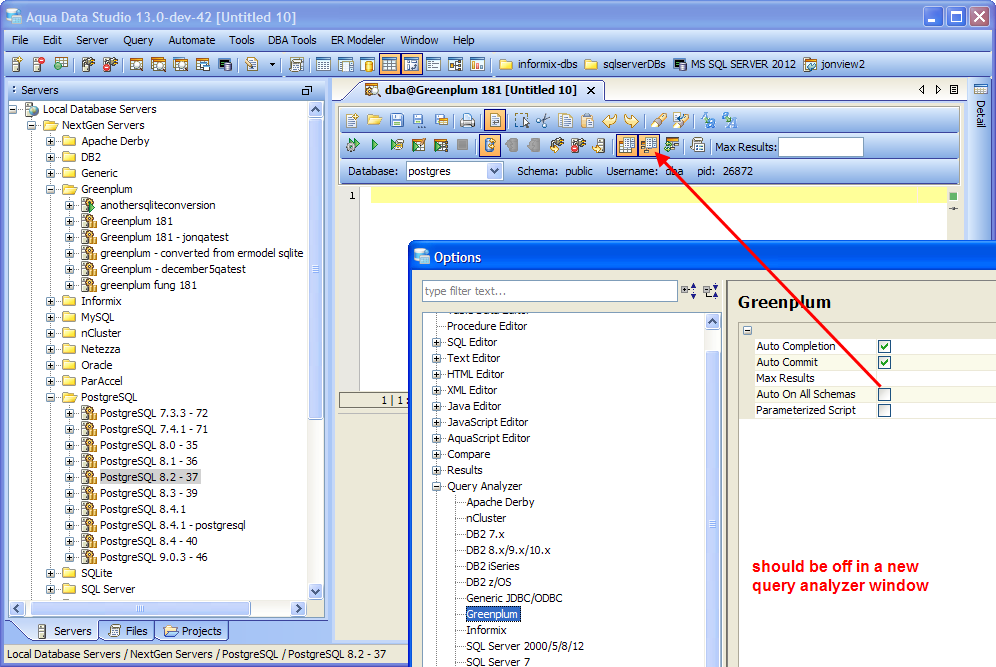The width and height of the screenshot is (996, 667).
Task: Click the black-screen database console icon
Action: coord(224,64)
